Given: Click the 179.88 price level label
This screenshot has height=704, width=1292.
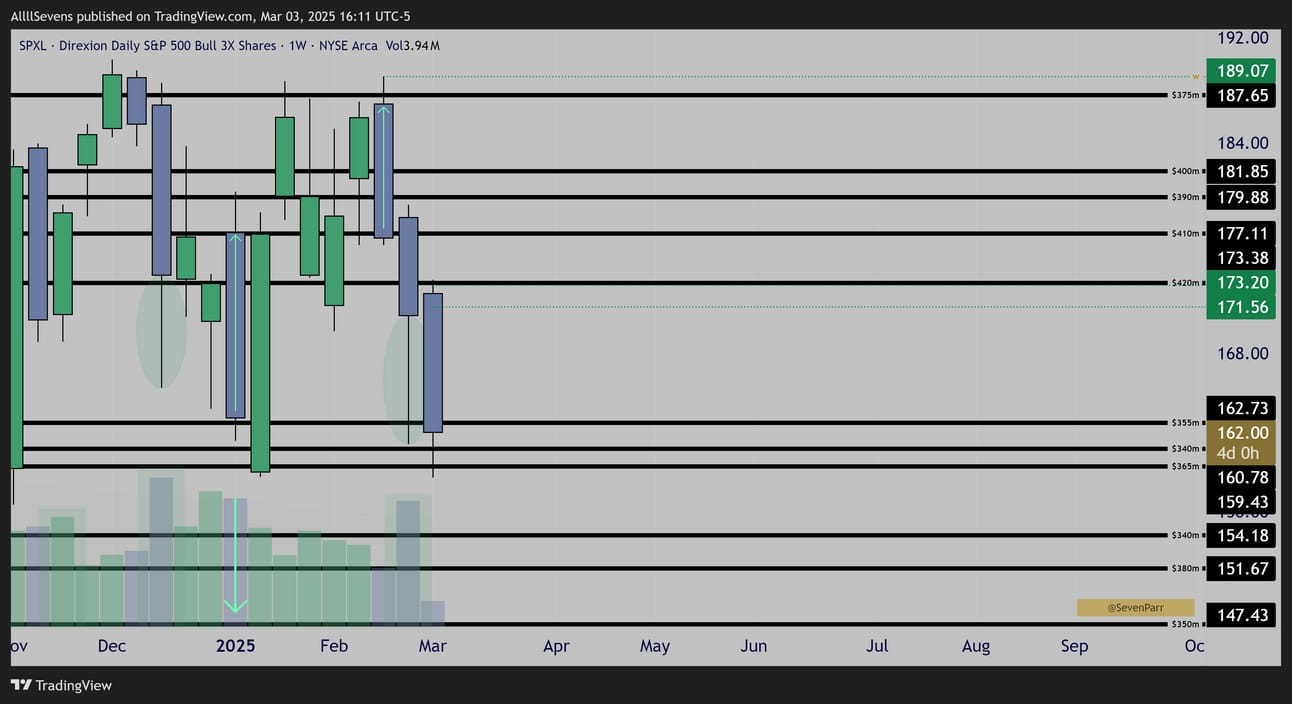Looking at the screenshot, I should click(1240, 197).
